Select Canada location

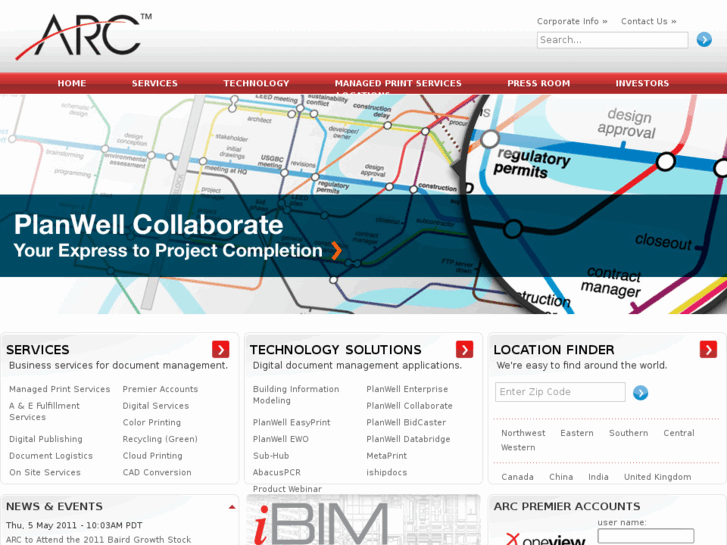click(517, 477)
